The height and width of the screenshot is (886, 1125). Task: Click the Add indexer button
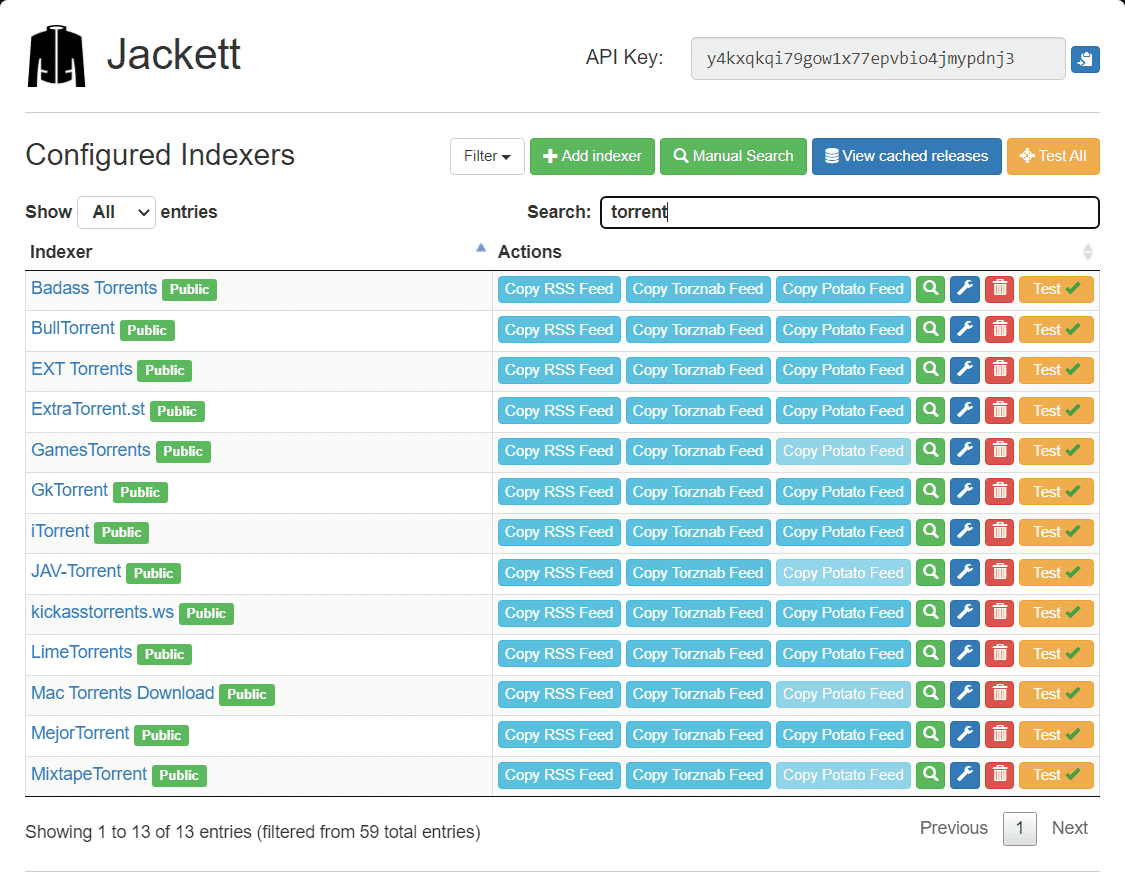[592, 156]
